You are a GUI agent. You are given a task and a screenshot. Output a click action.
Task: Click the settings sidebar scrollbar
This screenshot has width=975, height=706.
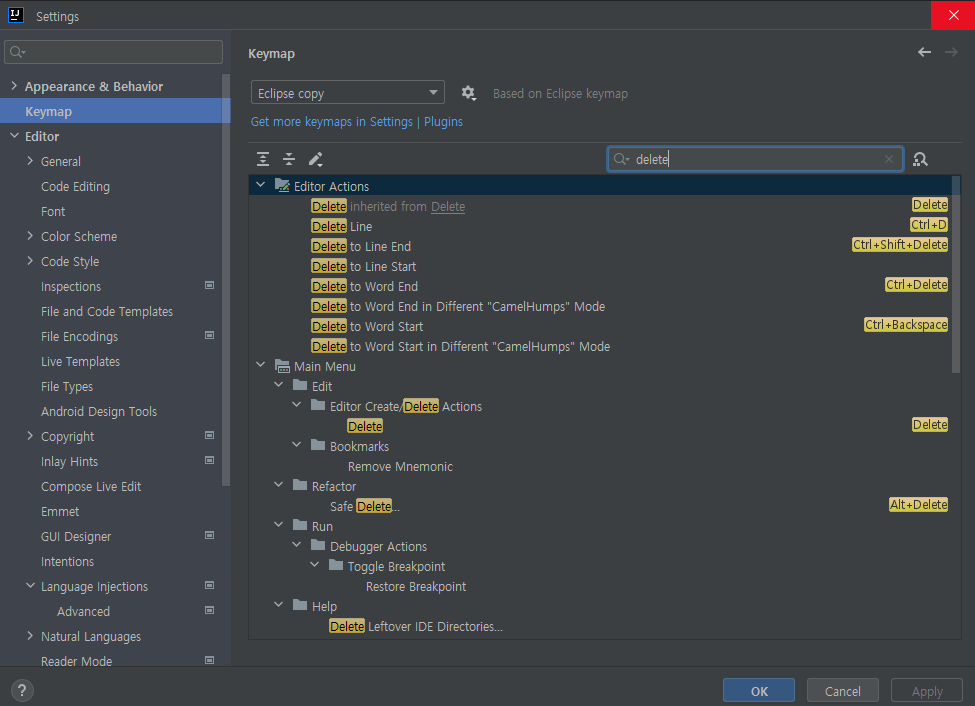tap(226, 280)
